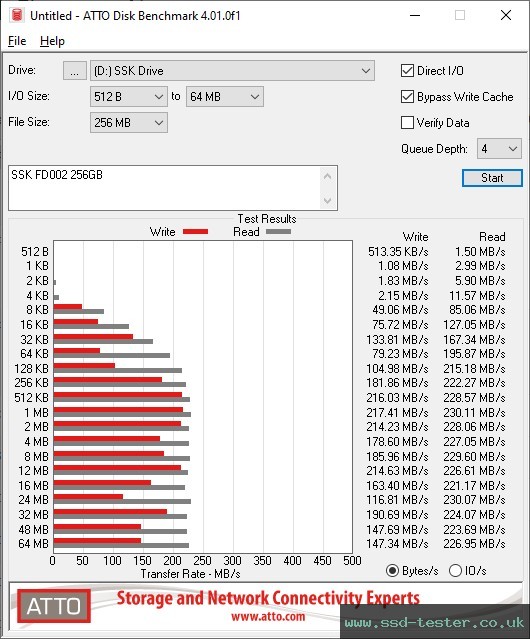Open the 512 B I/O size dropdown
530x639 pixels.
(x=129, y=97)
